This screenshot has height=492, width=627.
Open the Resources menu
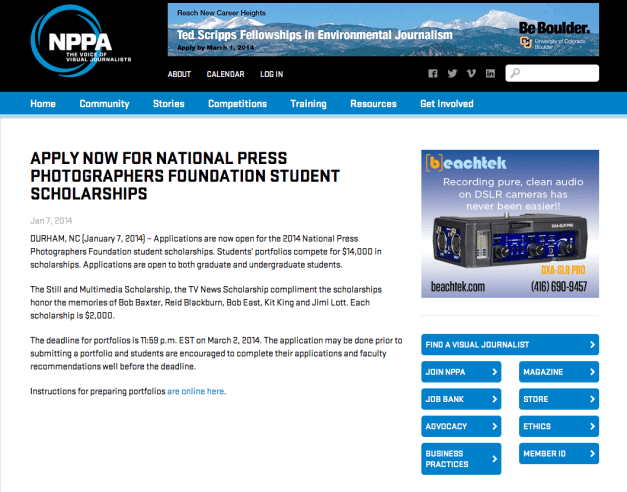(373, 104)
